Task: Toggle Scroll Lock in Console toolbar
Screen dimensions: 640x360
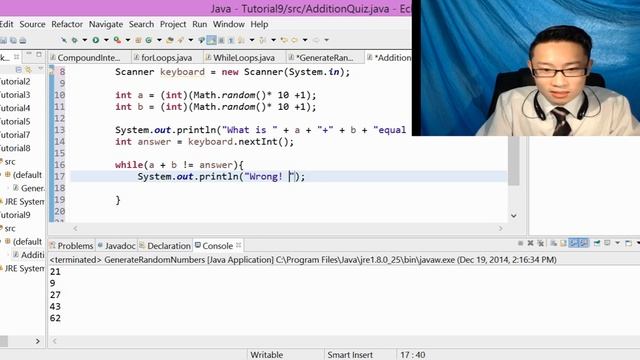Action: (564, 243)
